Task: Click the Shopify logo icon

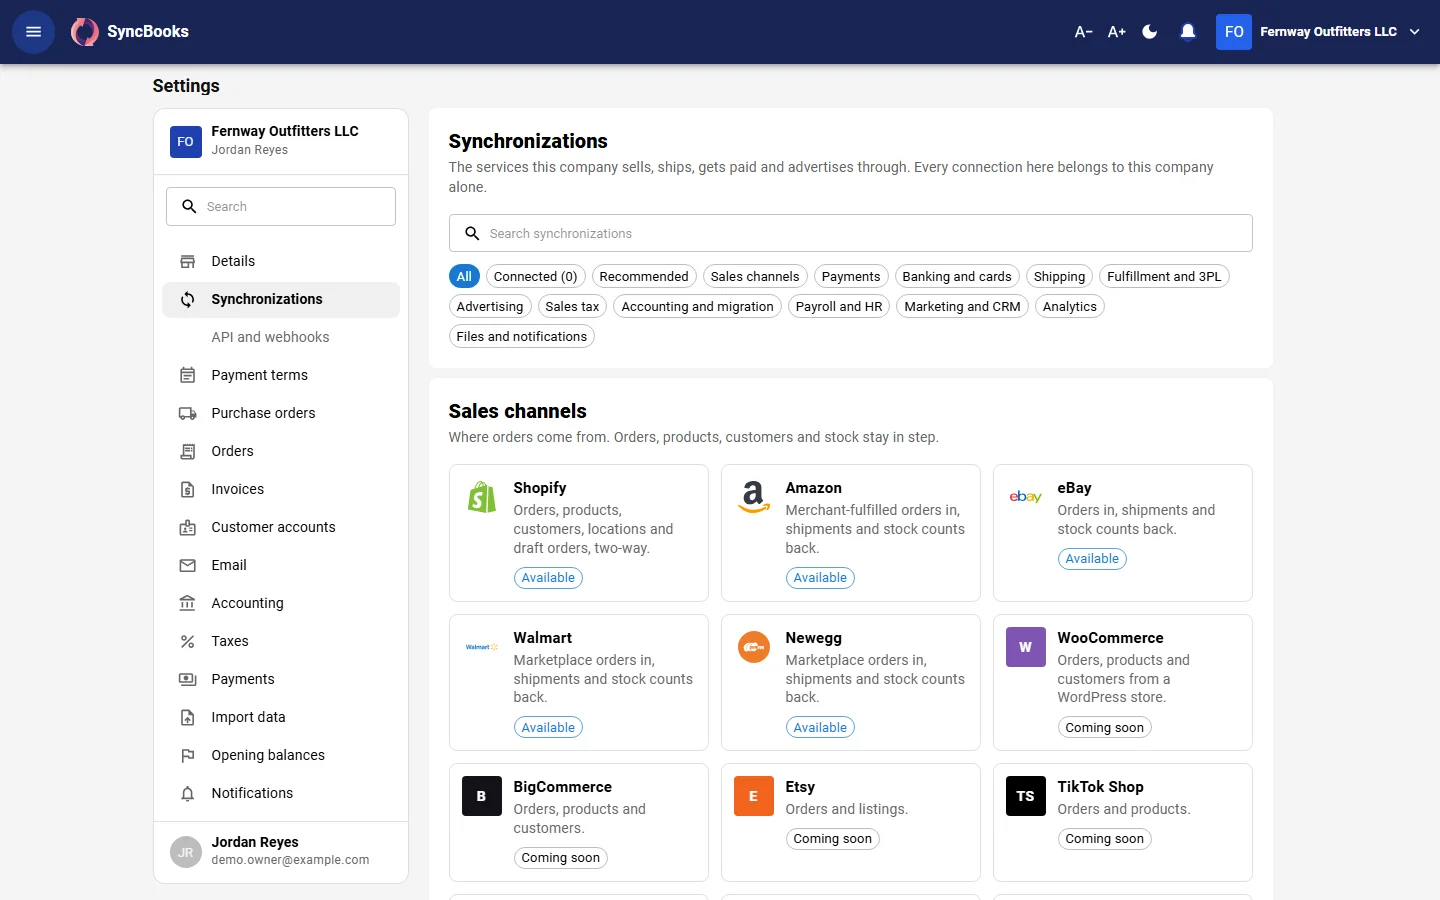Action: [482, 497]
